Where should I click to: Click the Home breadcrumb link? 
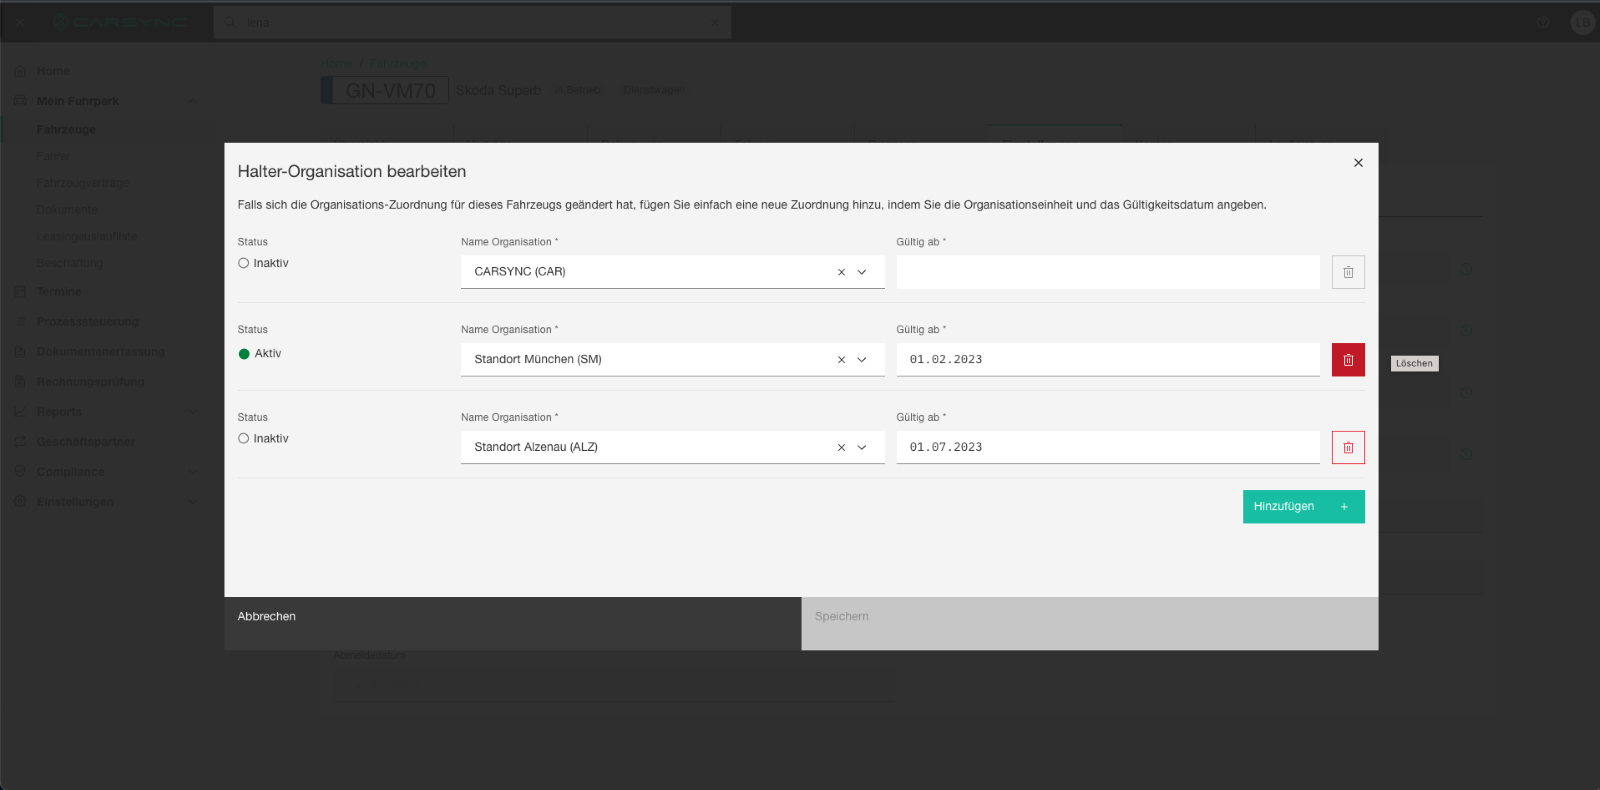tap(336, 64)
